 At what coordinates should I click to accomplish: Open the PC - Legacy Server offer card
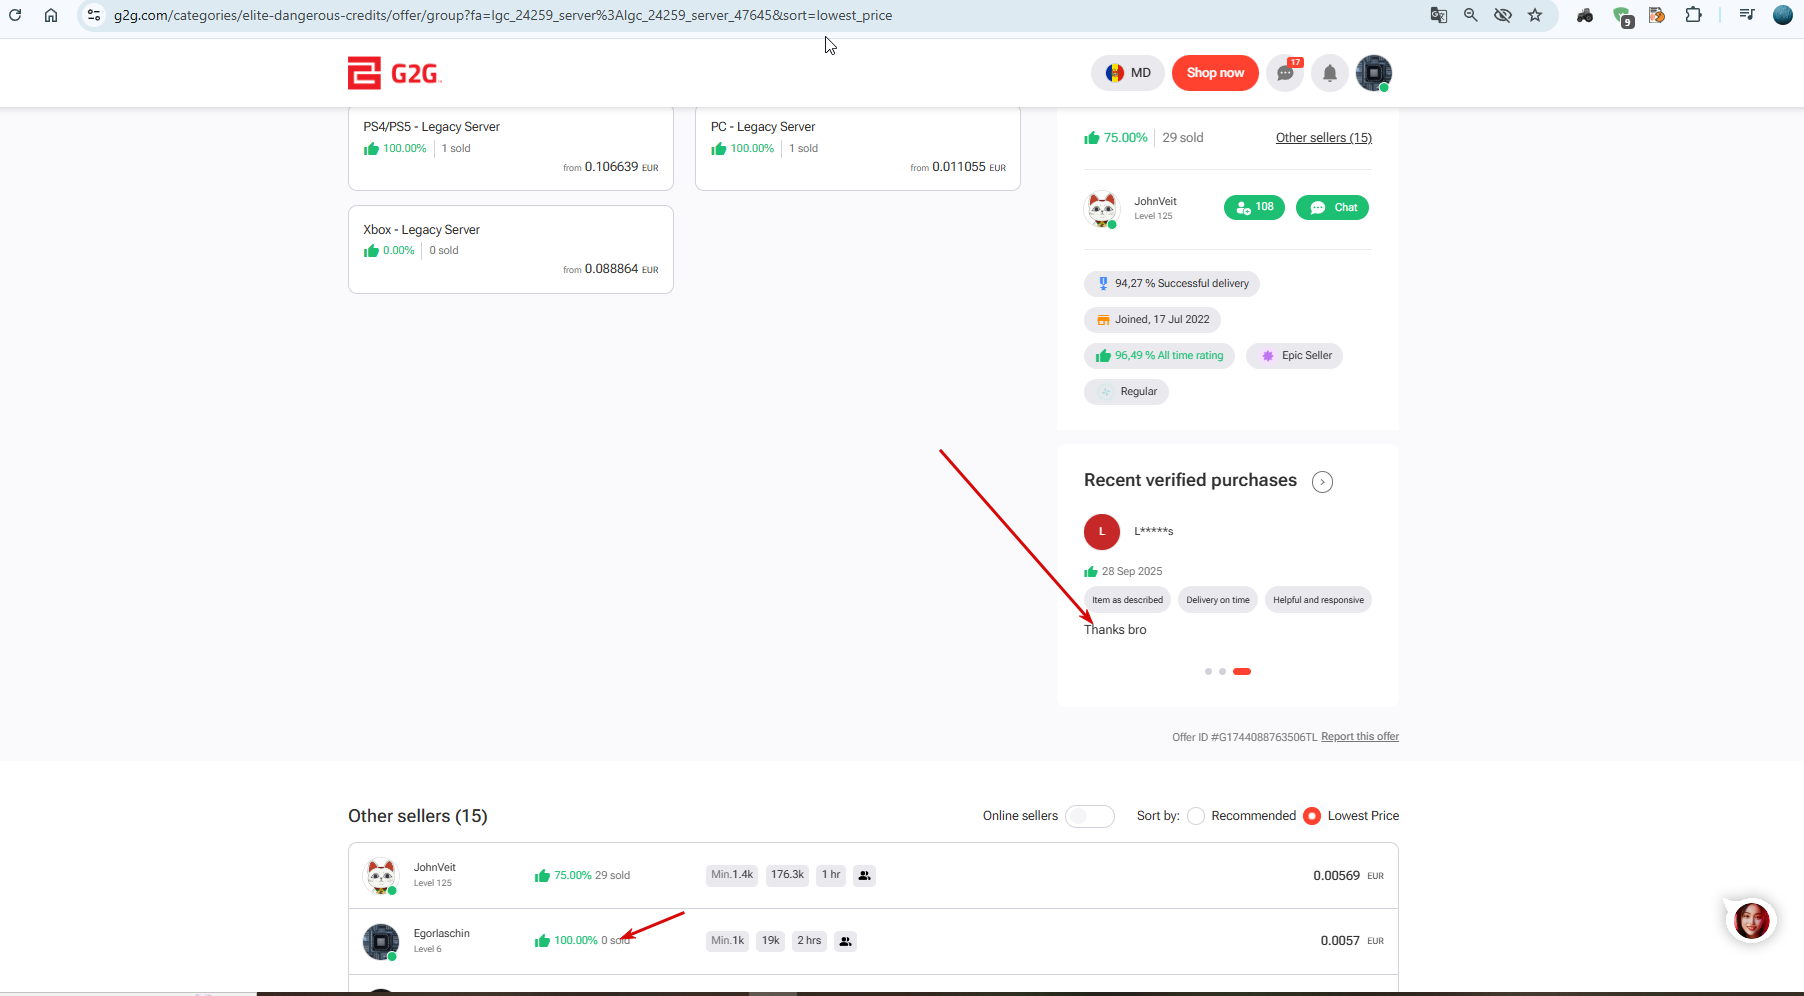point(858,147)
